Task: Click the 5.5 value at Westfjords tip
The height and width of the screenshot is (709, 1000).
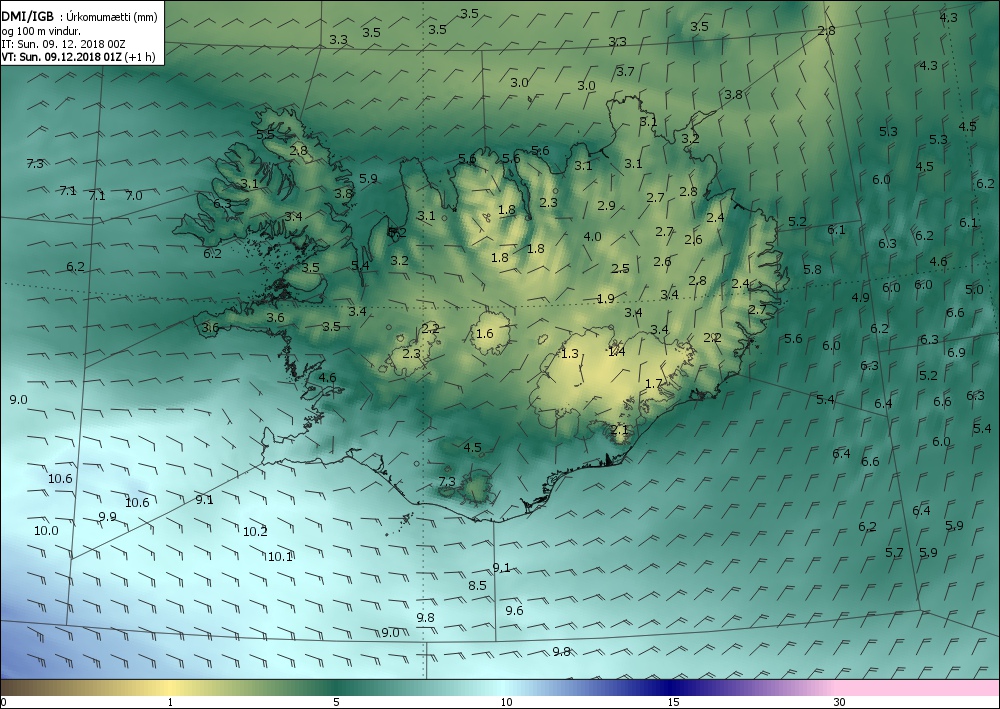Action: click(265, 134)
